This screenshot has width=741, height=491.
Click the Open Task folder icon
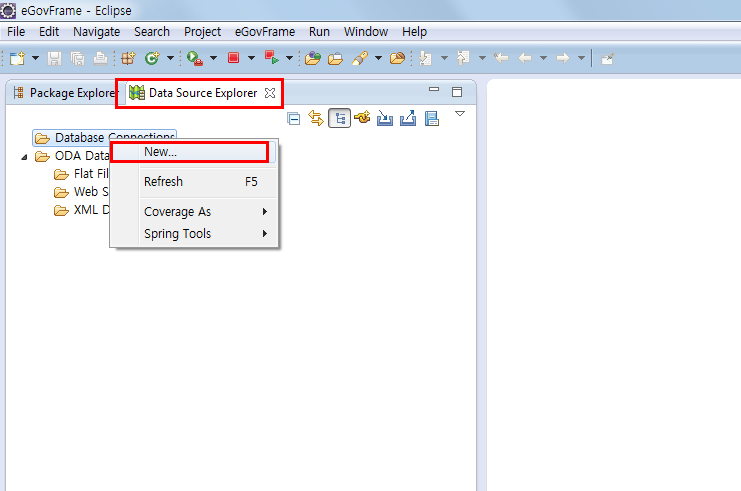coord(336,59)
